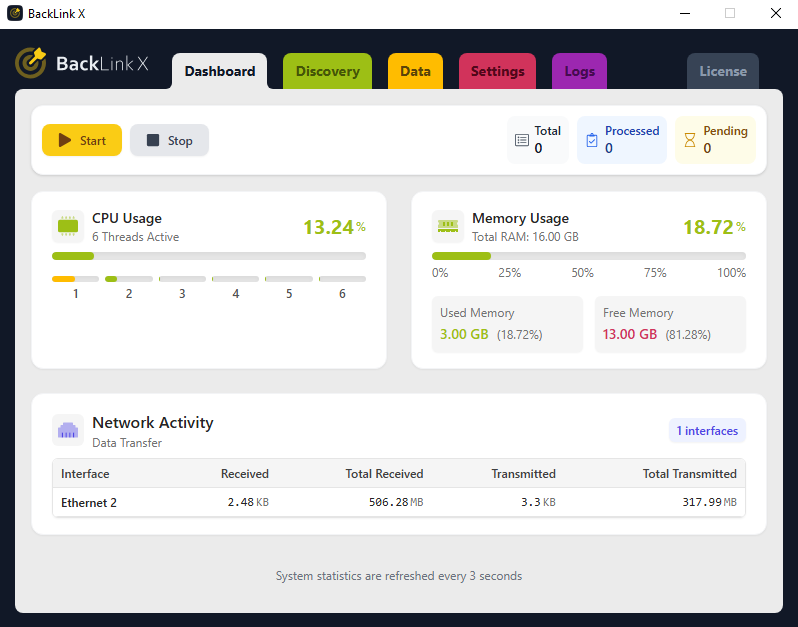This screenshot has width=798, height=627.
Task: Click the Total list icon
Action: [522, 140]
